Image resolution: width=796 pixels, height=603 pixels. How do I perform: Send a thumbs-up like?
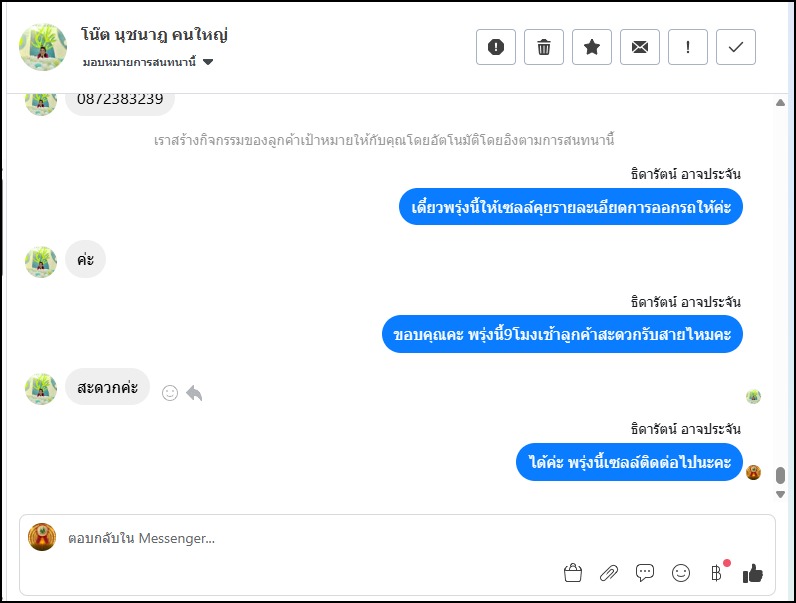tap(753, 573)
